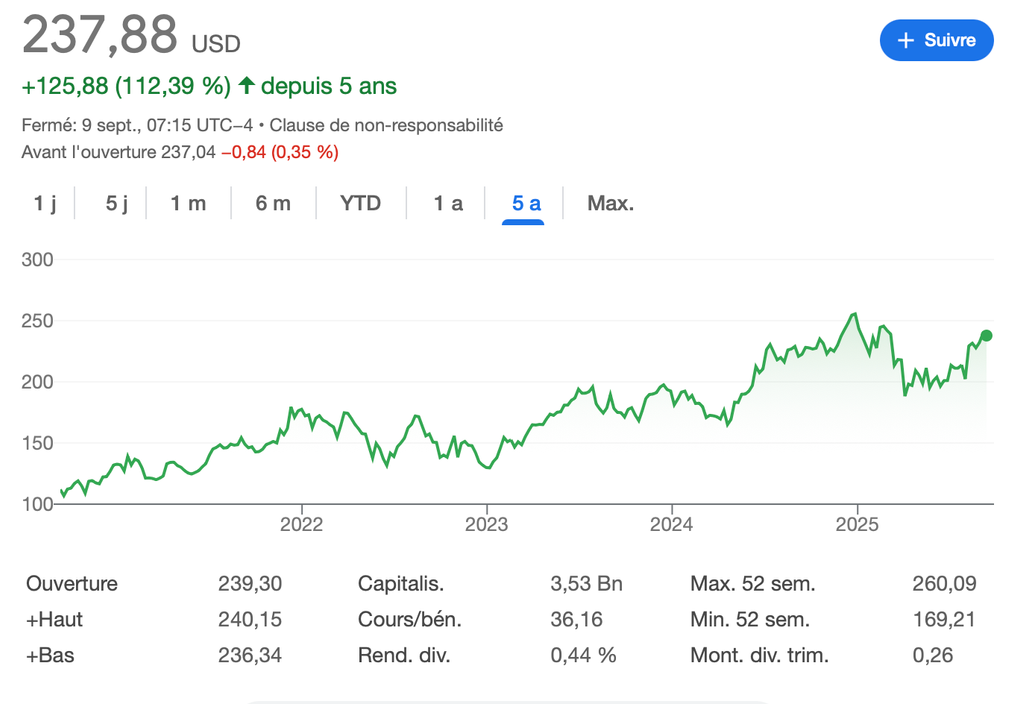1024x704 pixels.
Task: Show the 1 m chart range
Action: coord(188,203)
